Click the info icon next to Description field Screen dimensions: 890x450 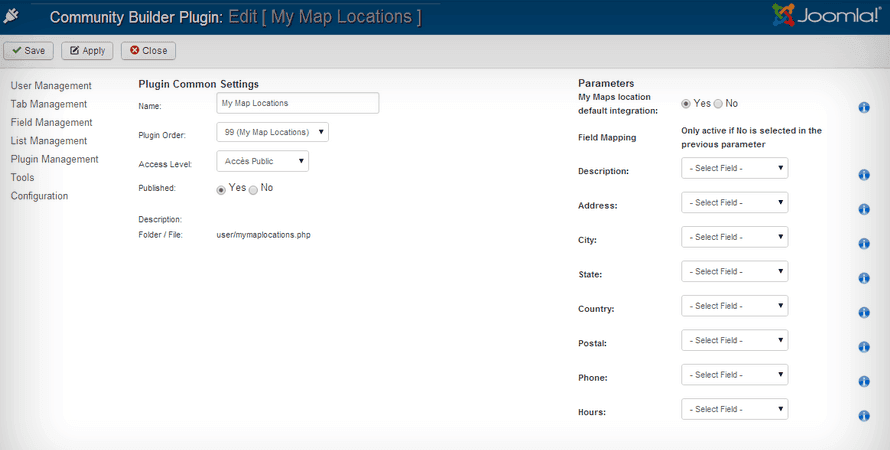click(863, 175)
